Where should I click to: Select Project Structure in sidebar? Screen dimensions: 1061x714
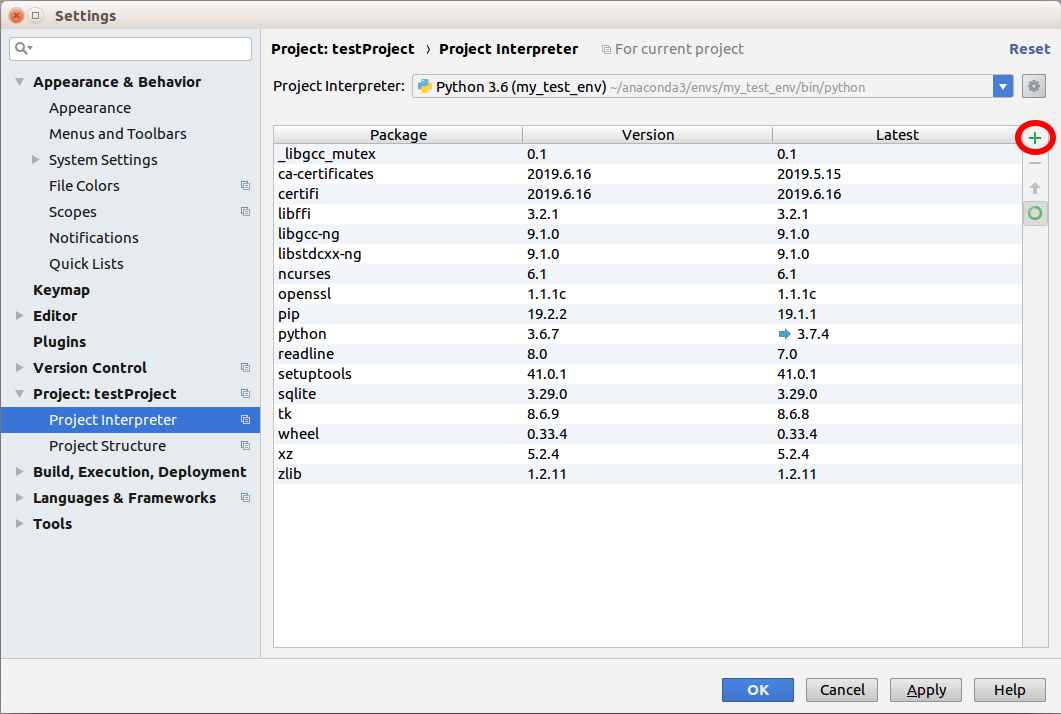pos(108,446)
